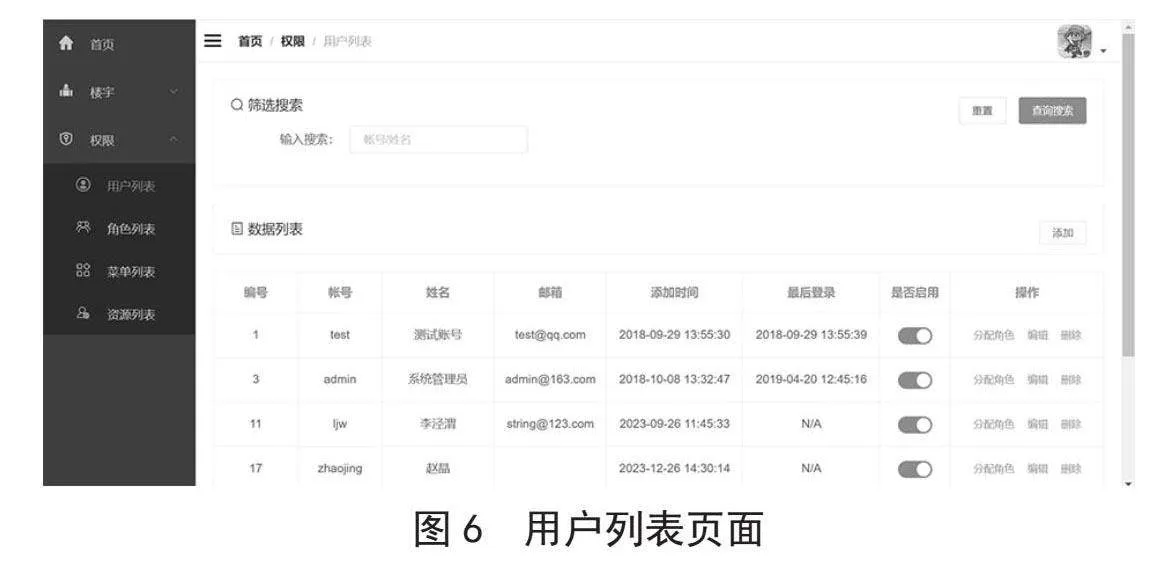Toggle enabled switch for test account
1155x563 pixels.
pos(915,335)
